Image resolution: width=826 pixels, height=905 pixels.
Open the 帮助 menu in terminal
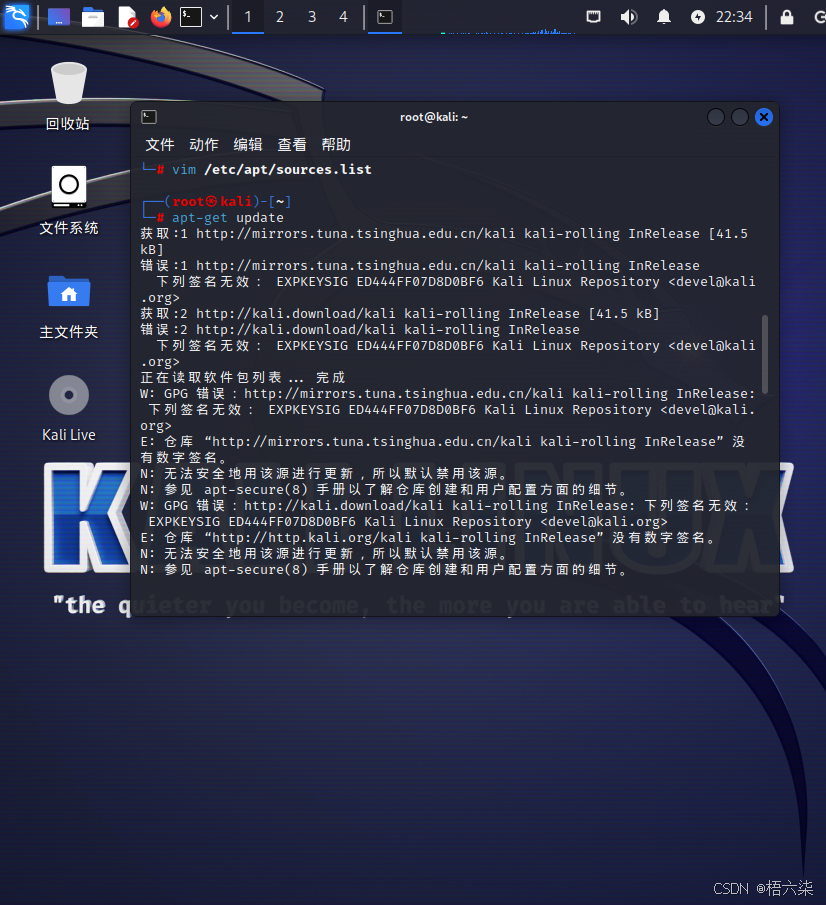336,144
